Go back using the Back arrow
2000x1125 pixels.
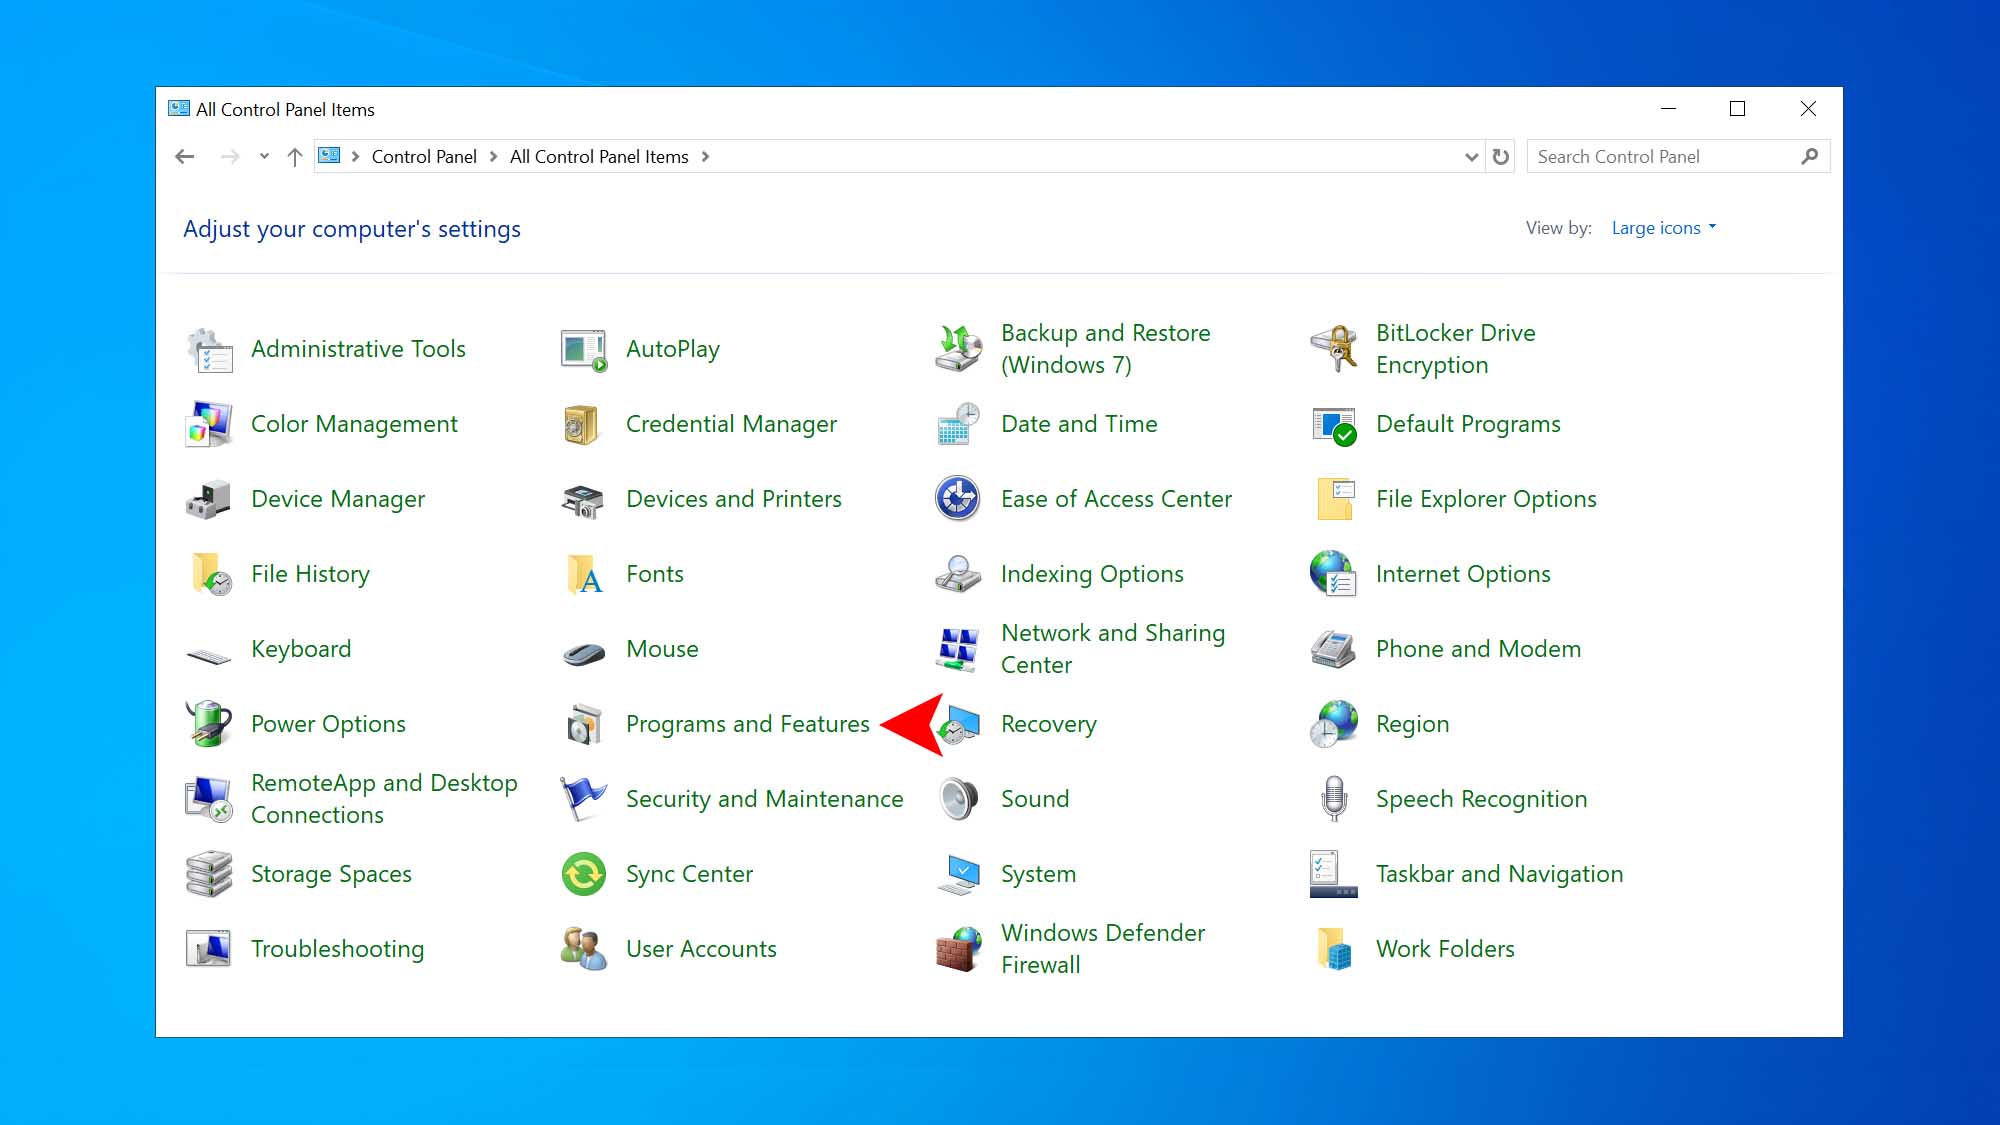[x=185, y=156]
